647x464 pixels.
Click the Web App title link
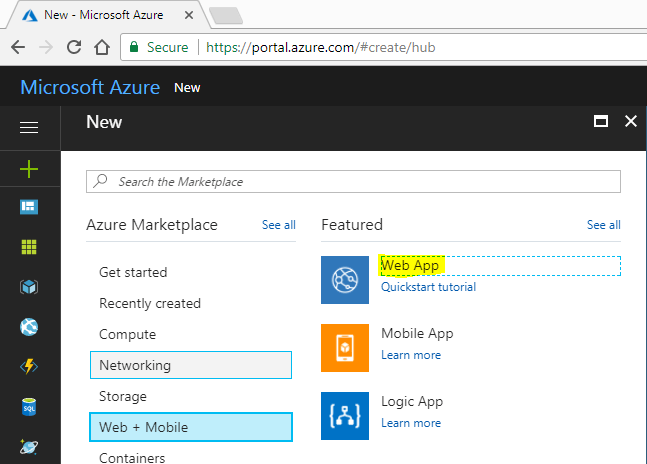(x=410, y=265)
